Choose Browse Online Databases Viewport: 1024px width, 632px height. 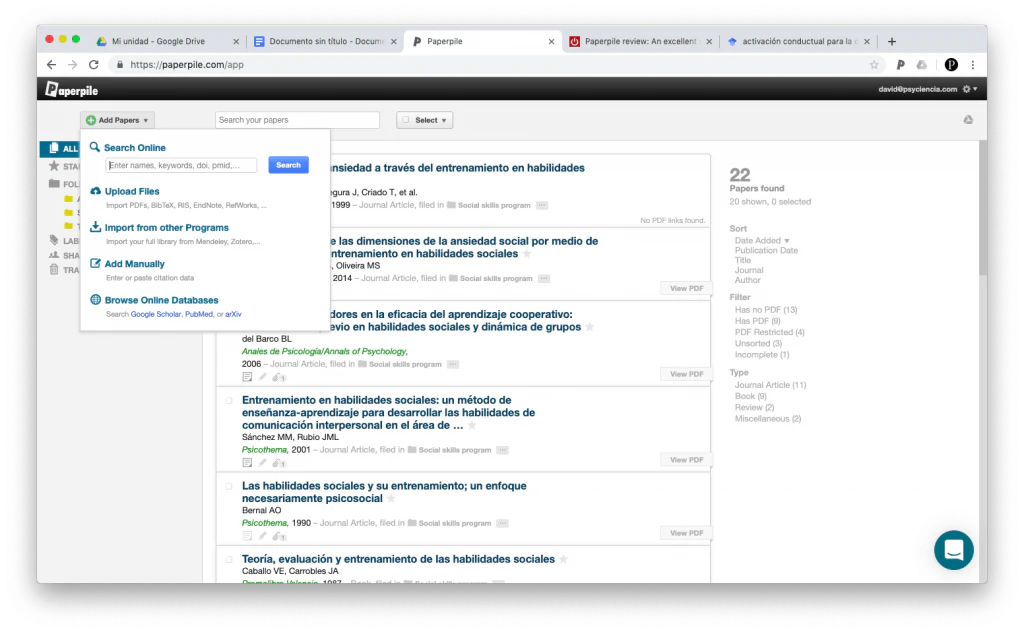[x=161, y=300]
